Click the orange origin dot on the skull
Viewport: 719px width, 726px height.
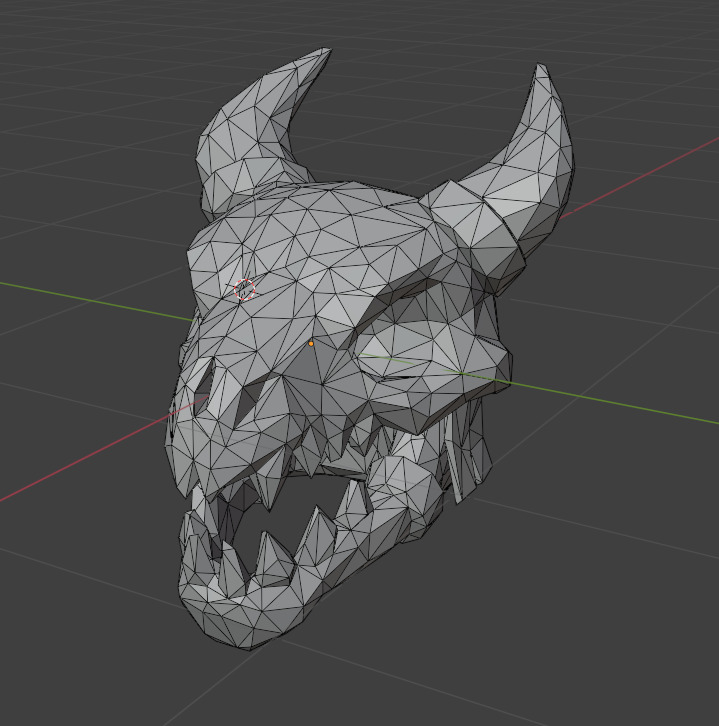(311, 344)
